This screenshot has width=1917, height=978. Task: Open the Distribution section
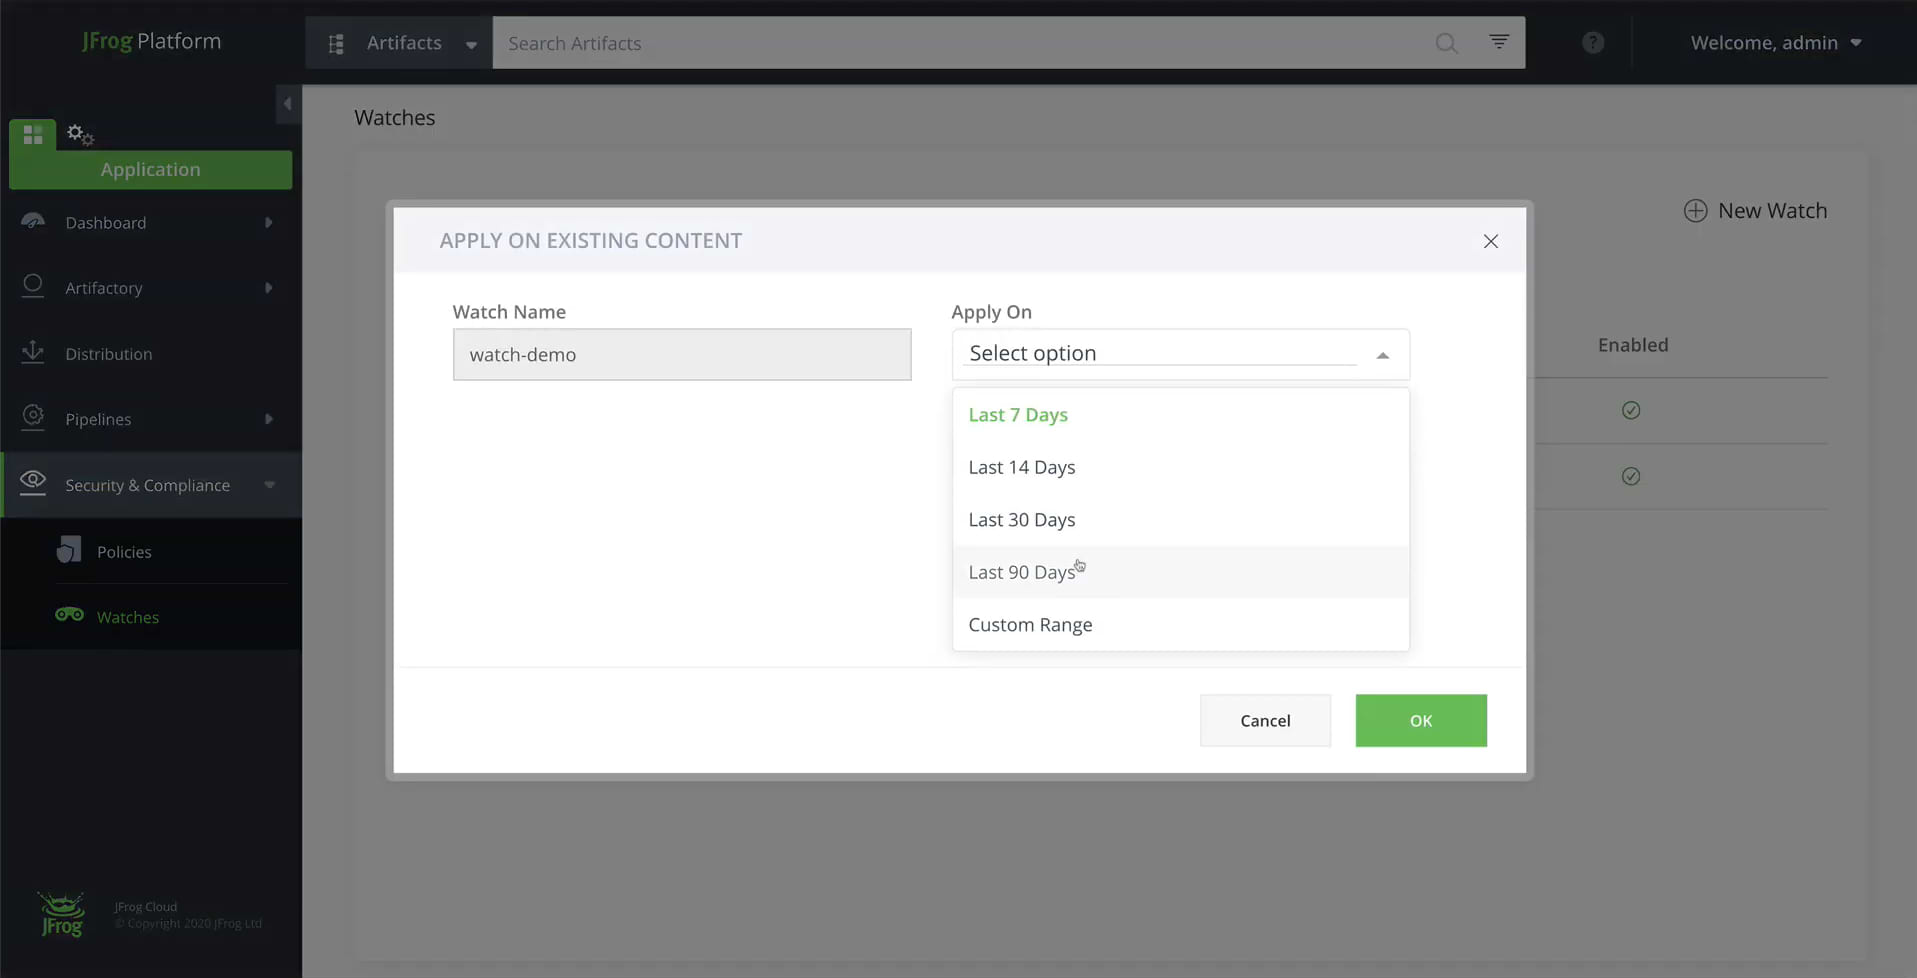(x=108, y=353)
